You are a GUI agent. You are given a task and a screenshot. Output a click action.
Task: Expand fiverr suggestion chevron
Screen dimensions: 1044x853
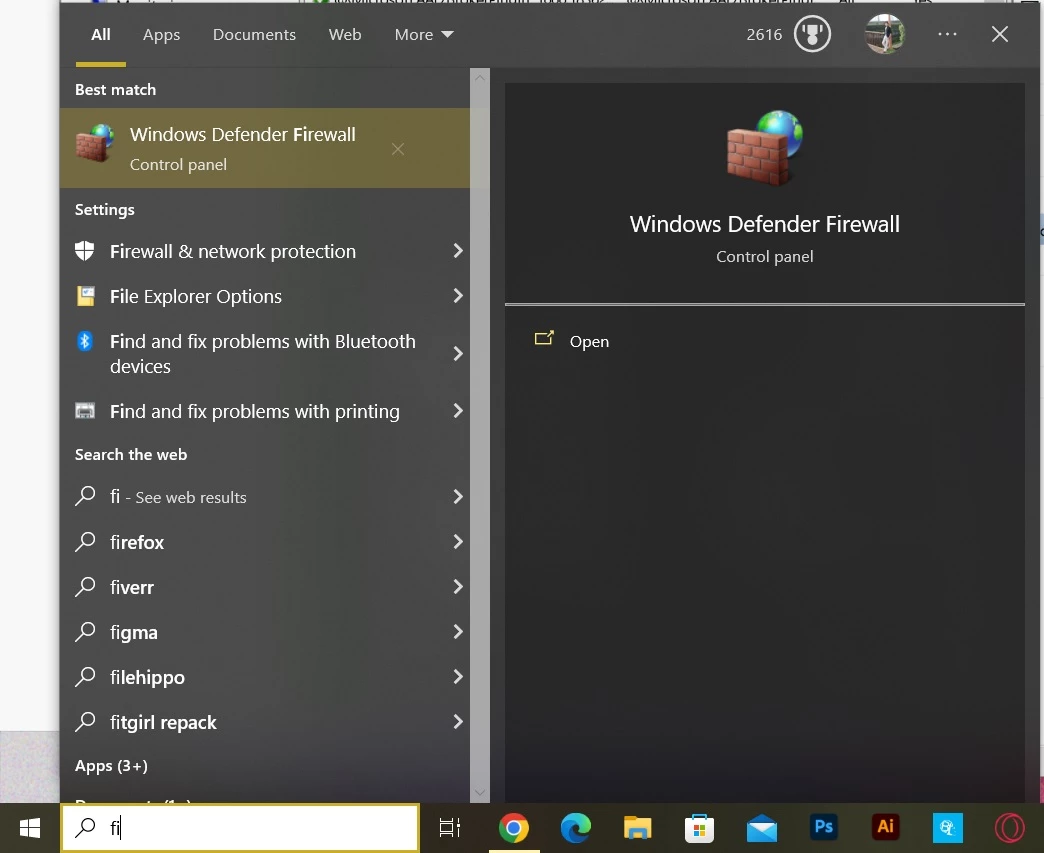pos(458,587)
